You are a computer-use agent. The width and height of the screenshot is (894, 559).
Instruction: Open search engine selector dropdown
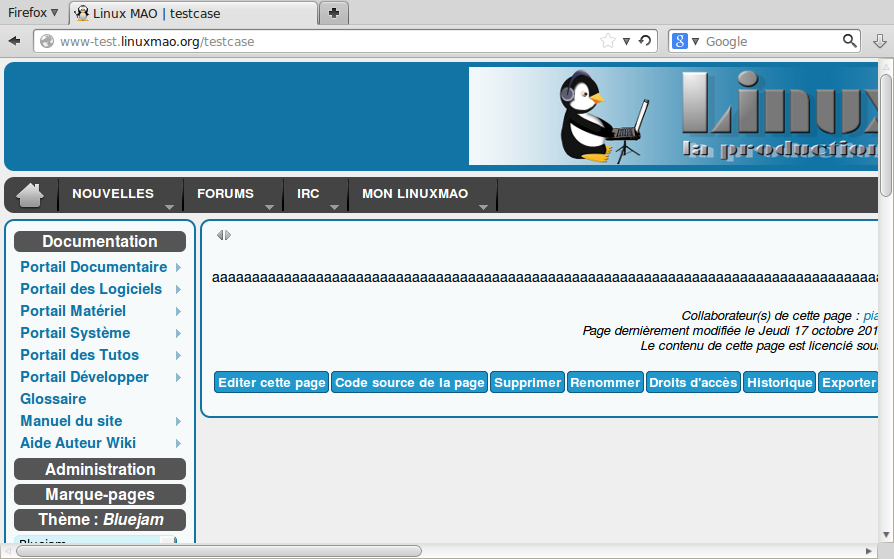click(x=695, y=41)
